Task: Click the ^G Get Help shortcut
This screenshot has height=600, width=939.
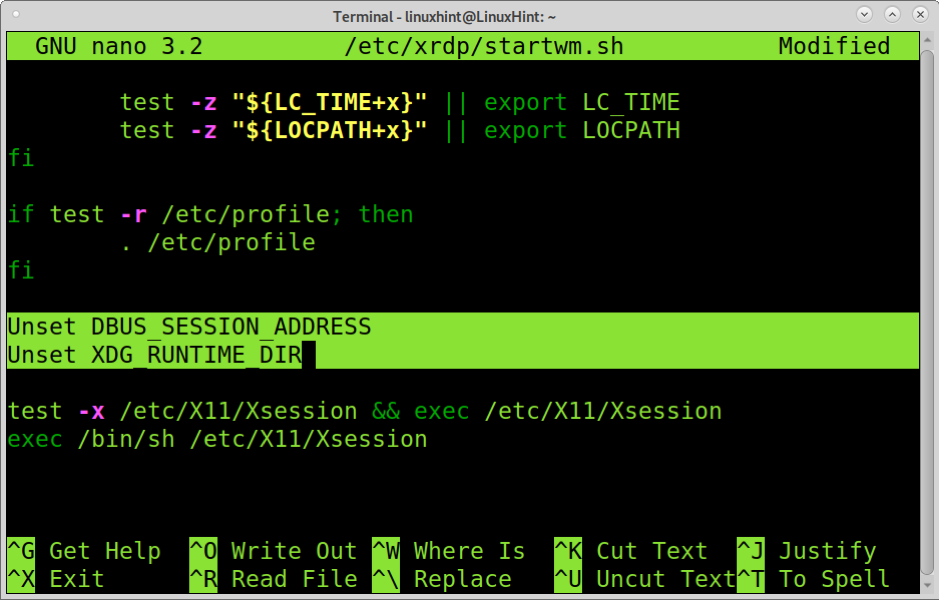Action: point(84,551)
